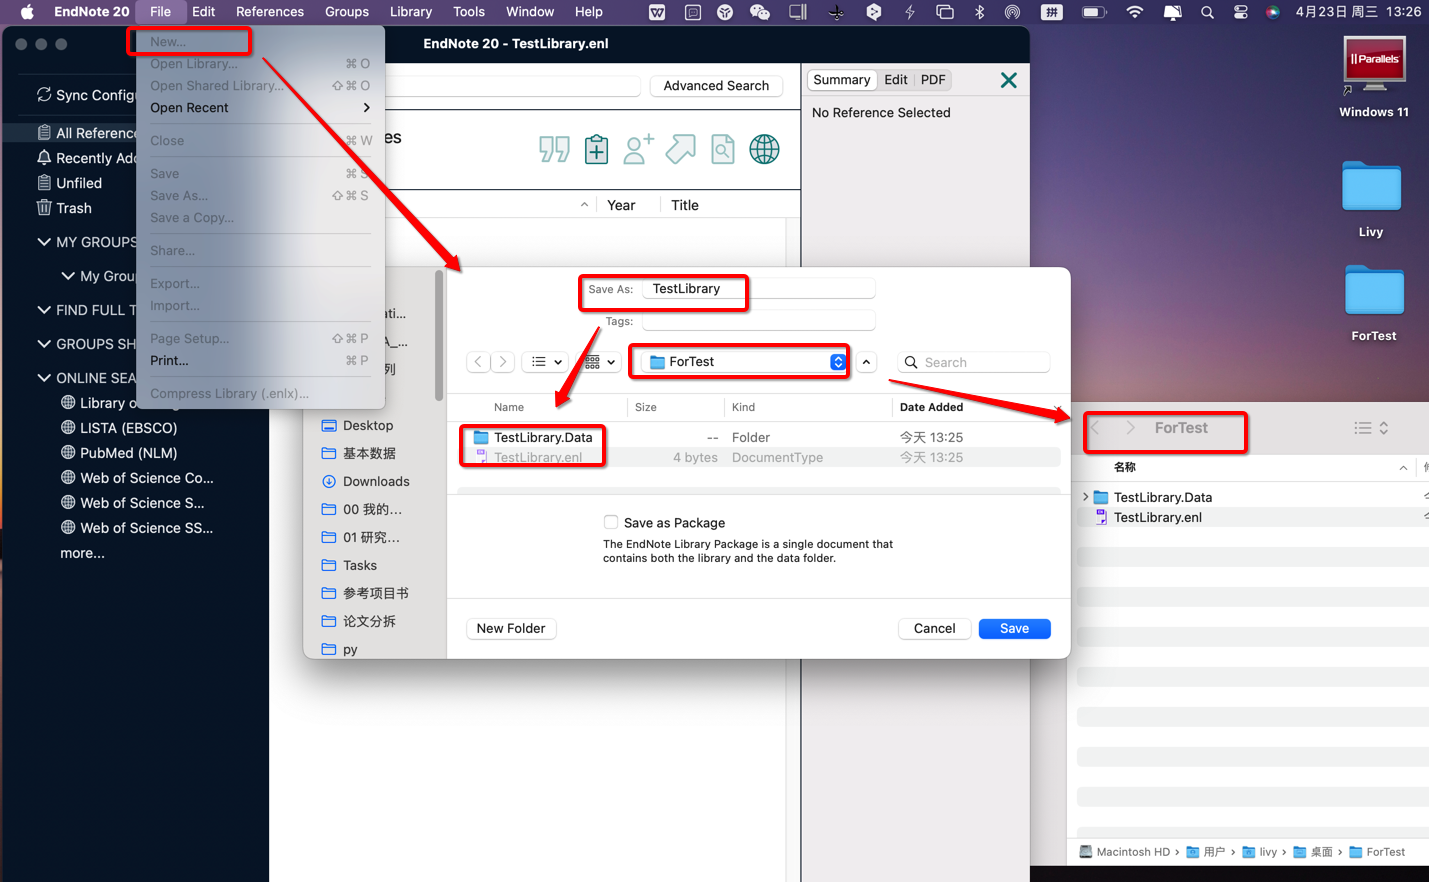Open the Livy folder on desktop
The width and height of the screenshot is (1429, 882).
(1371, 198)
